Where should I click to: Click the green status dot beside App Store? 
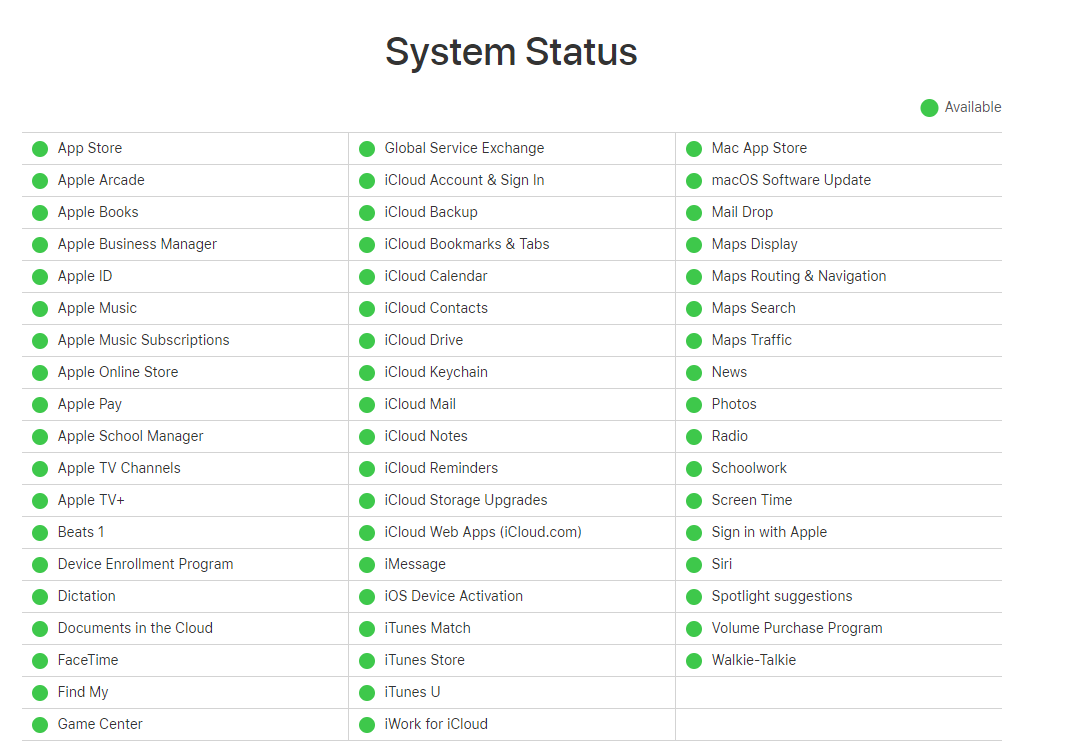[x=40, y=149]
